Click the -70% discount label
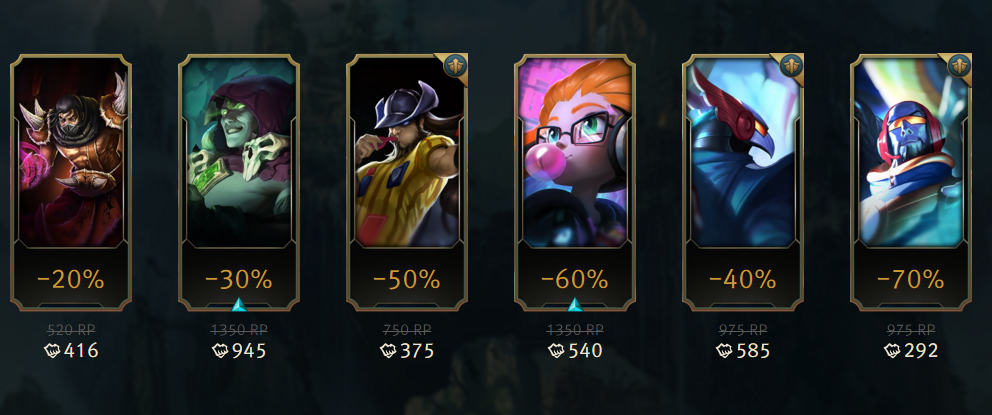The width and height of the screenshot is (992, 415). pyautogui.click(x=910, y=279)
